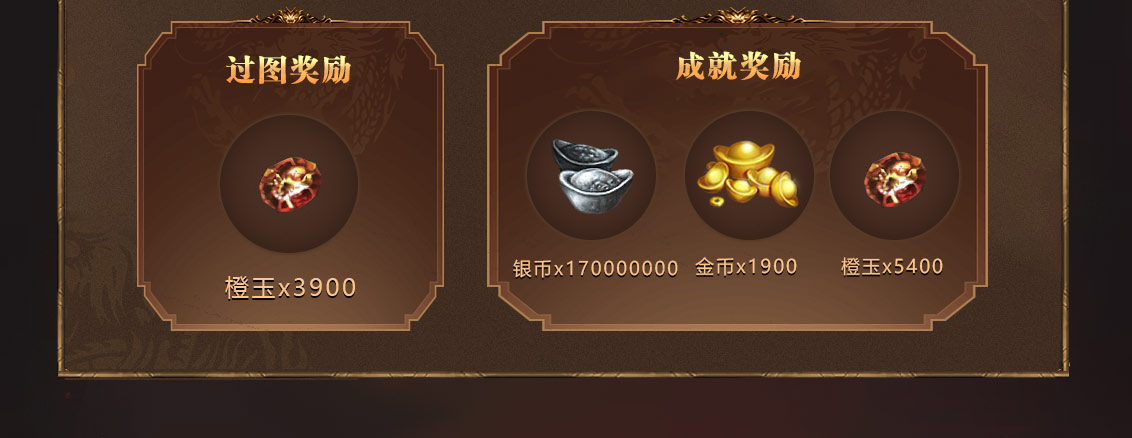Click the orange jade gem under 成就奖励
The height and width of the screenshot is (438, 1132).
click(894, 178)
